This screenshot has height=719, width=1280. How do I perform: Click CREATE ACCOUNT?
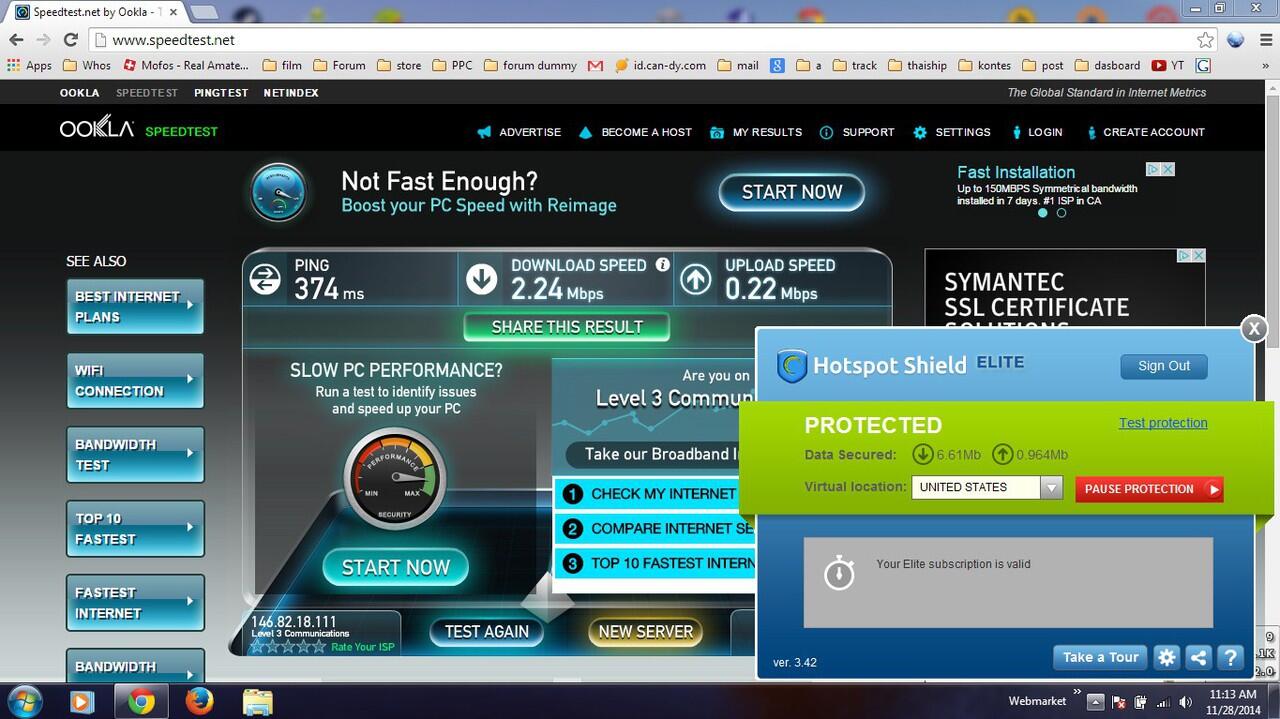tap(1144, 132)
